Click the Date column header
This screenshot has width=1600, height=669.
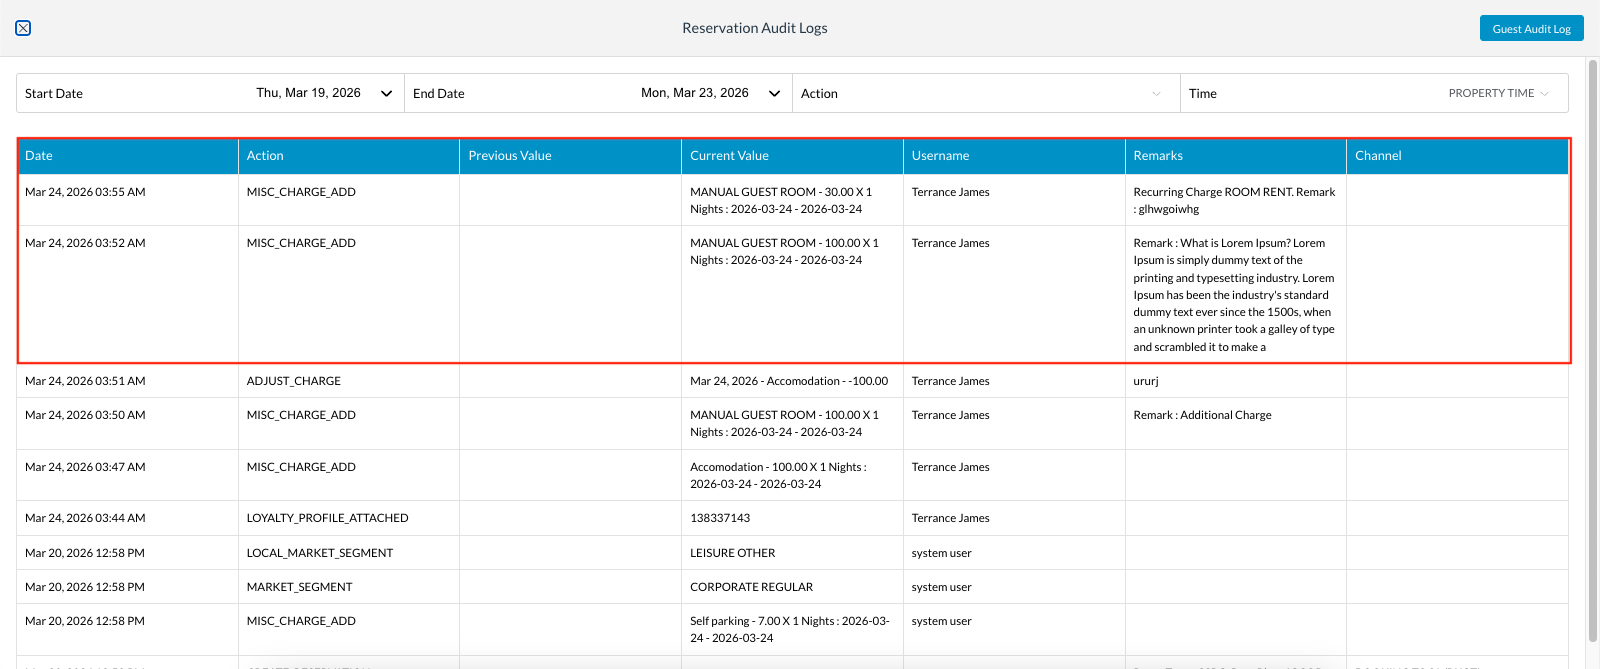[x=39, y=156]
